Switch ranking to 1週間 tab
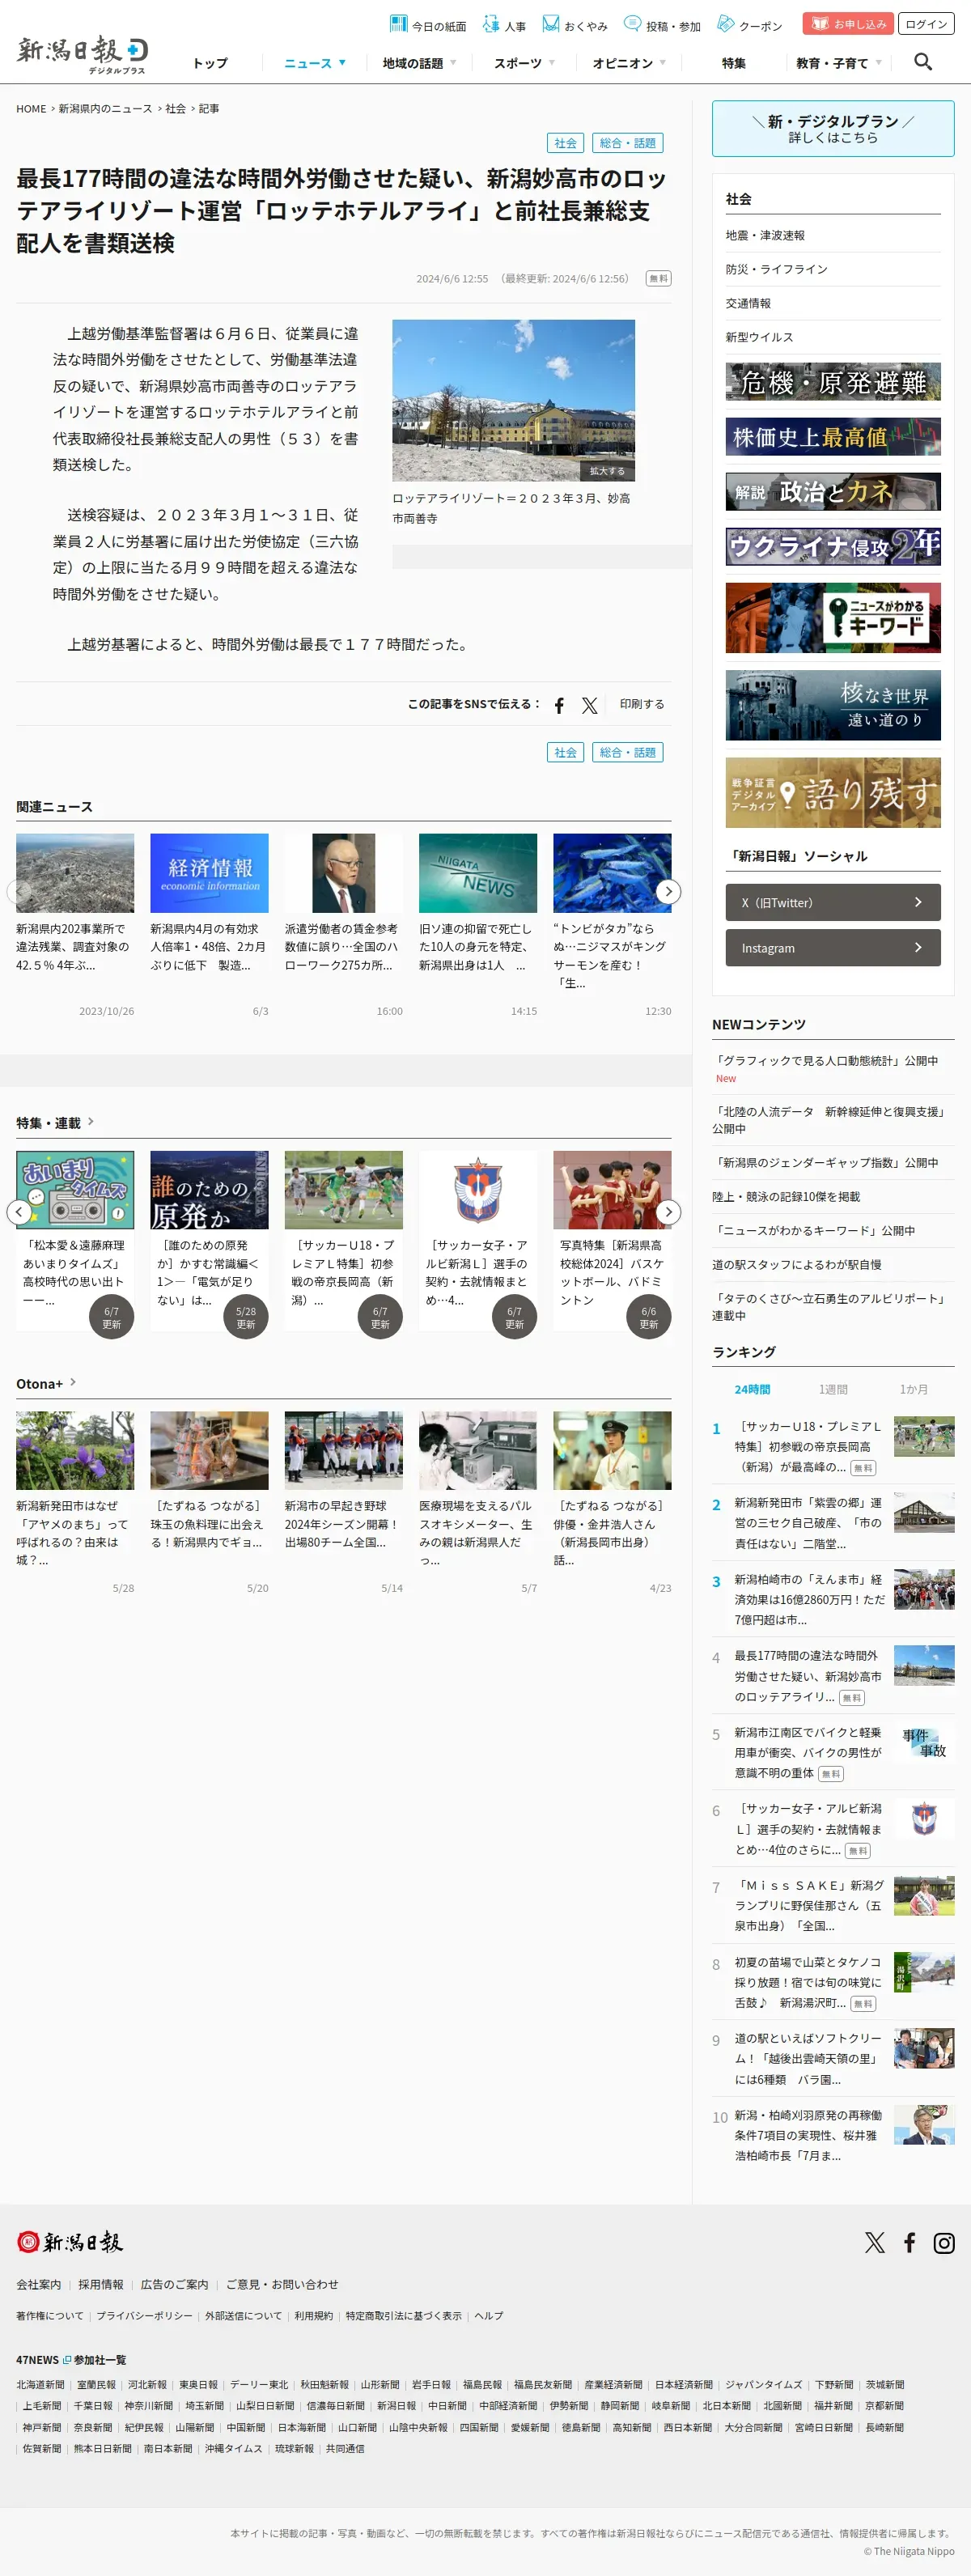The height and width of the screenshot is (2576, 971). point(832,1389)
